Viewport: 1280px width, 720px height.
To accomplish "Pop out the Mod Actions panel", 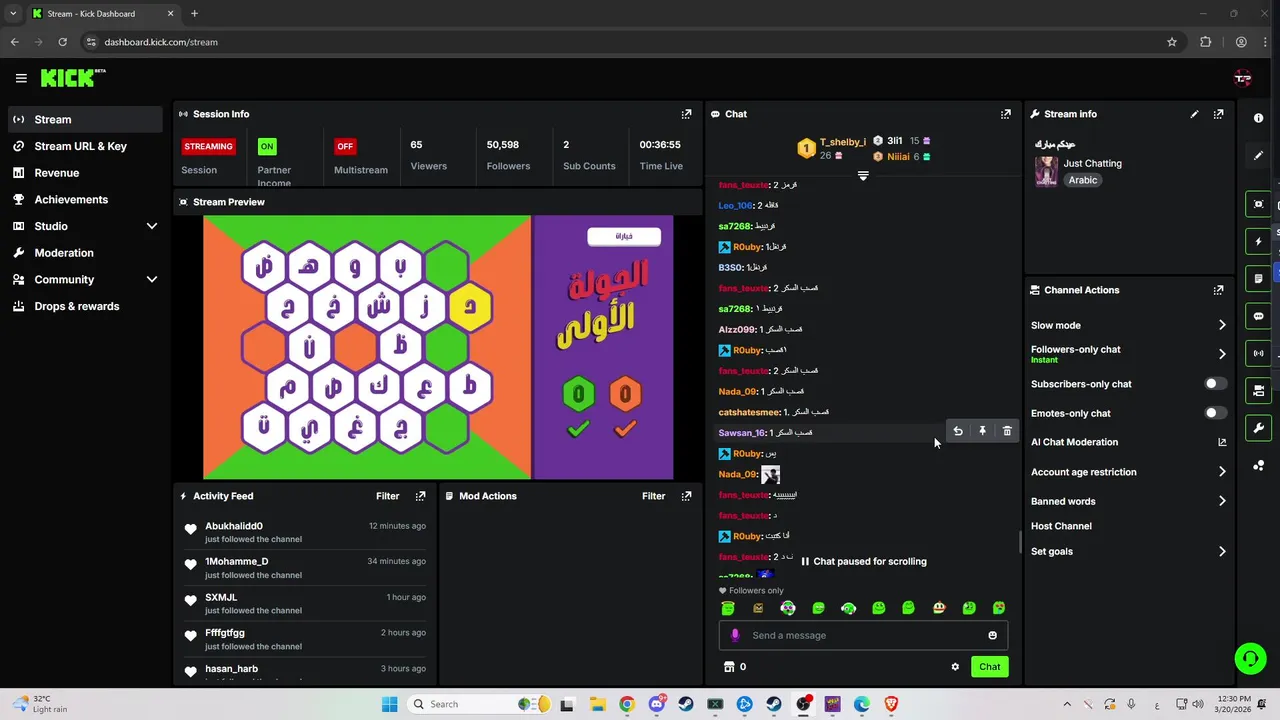I will [686, 496].
